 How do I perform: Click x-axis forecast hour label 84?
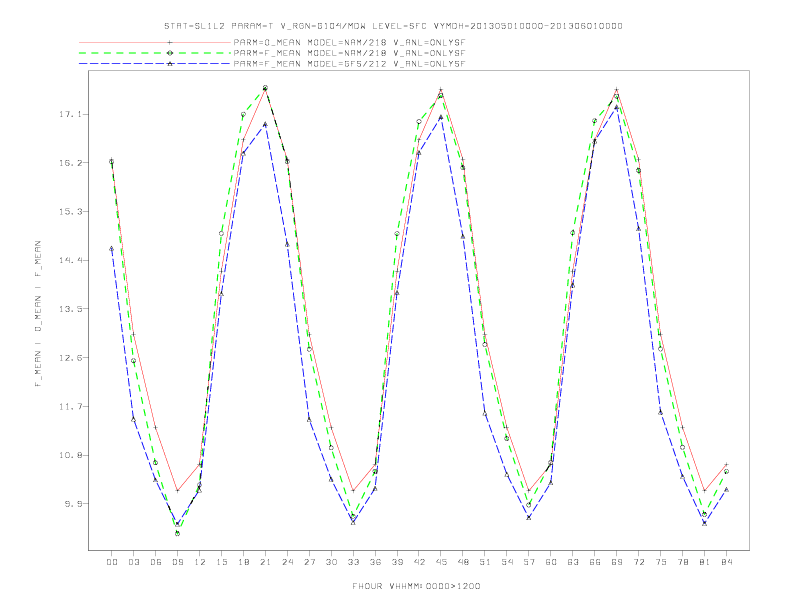pos(726,562)
